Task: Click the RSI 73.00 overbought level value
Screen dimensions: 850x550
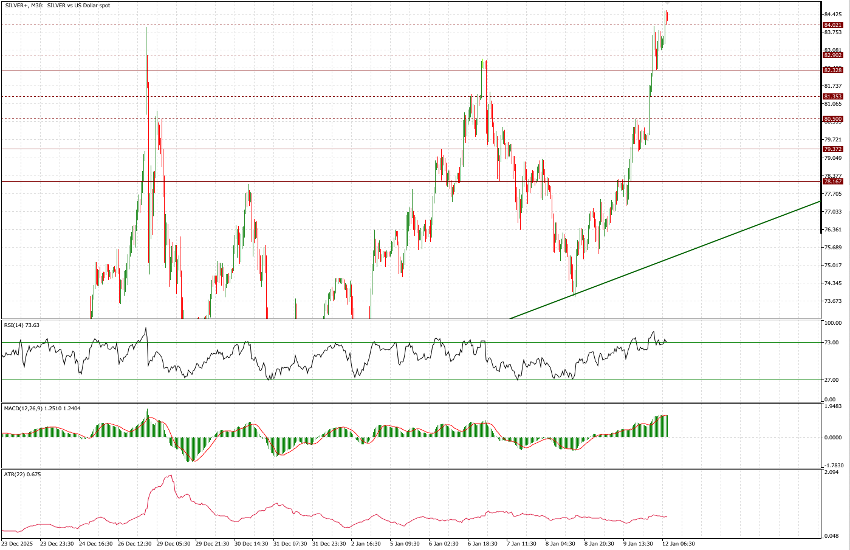Action: pyautogui.click(x=831, y=342)
